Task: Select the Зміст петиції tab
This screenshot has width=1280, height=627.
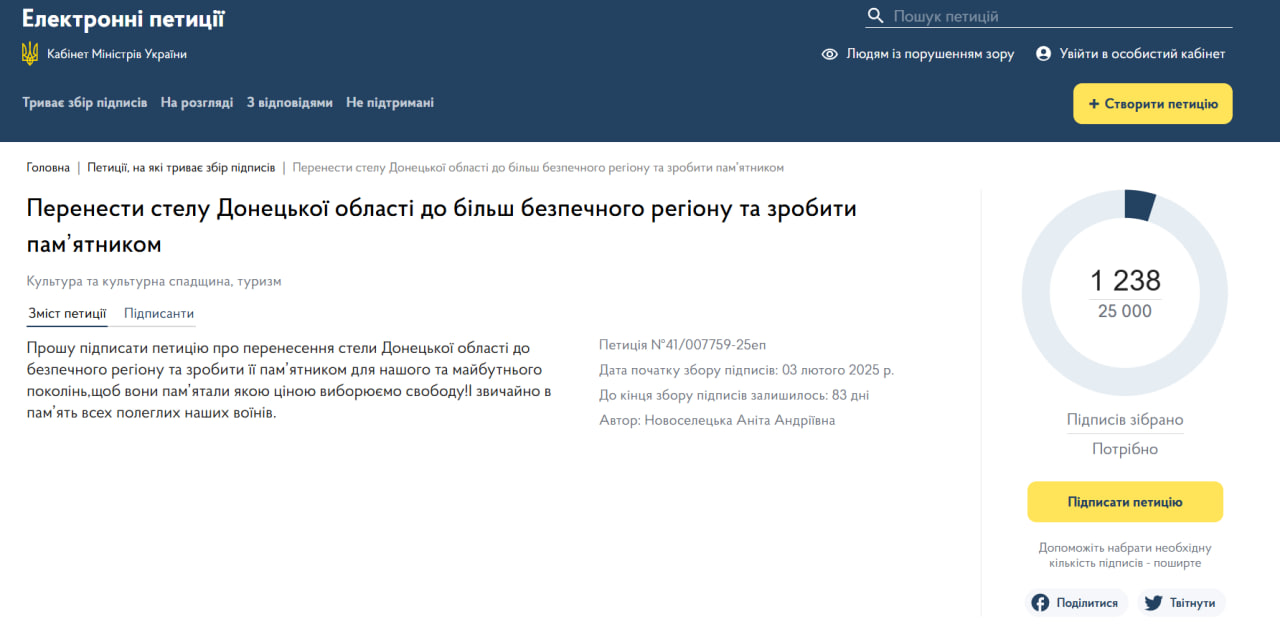Action: pos(67,313)
